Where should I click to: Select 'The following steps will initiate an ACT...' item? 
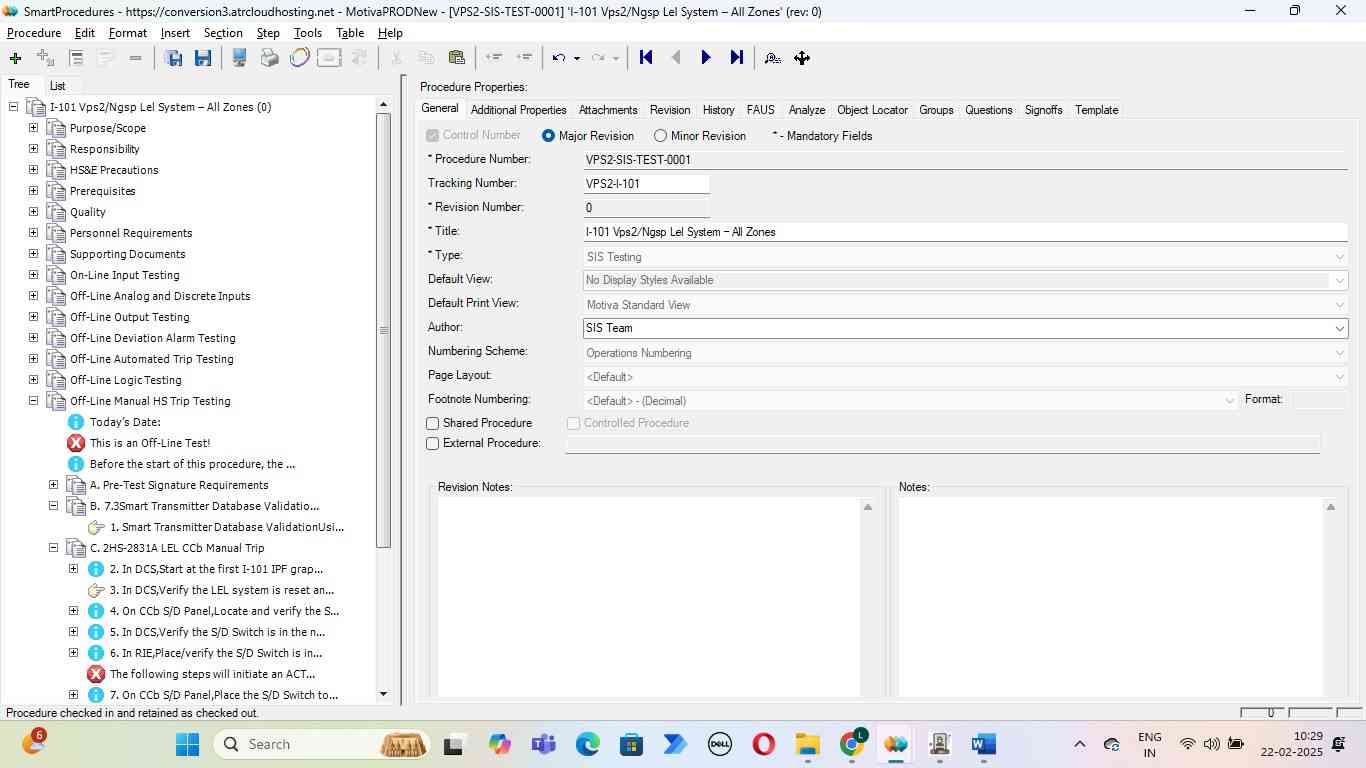click(212, 674)
